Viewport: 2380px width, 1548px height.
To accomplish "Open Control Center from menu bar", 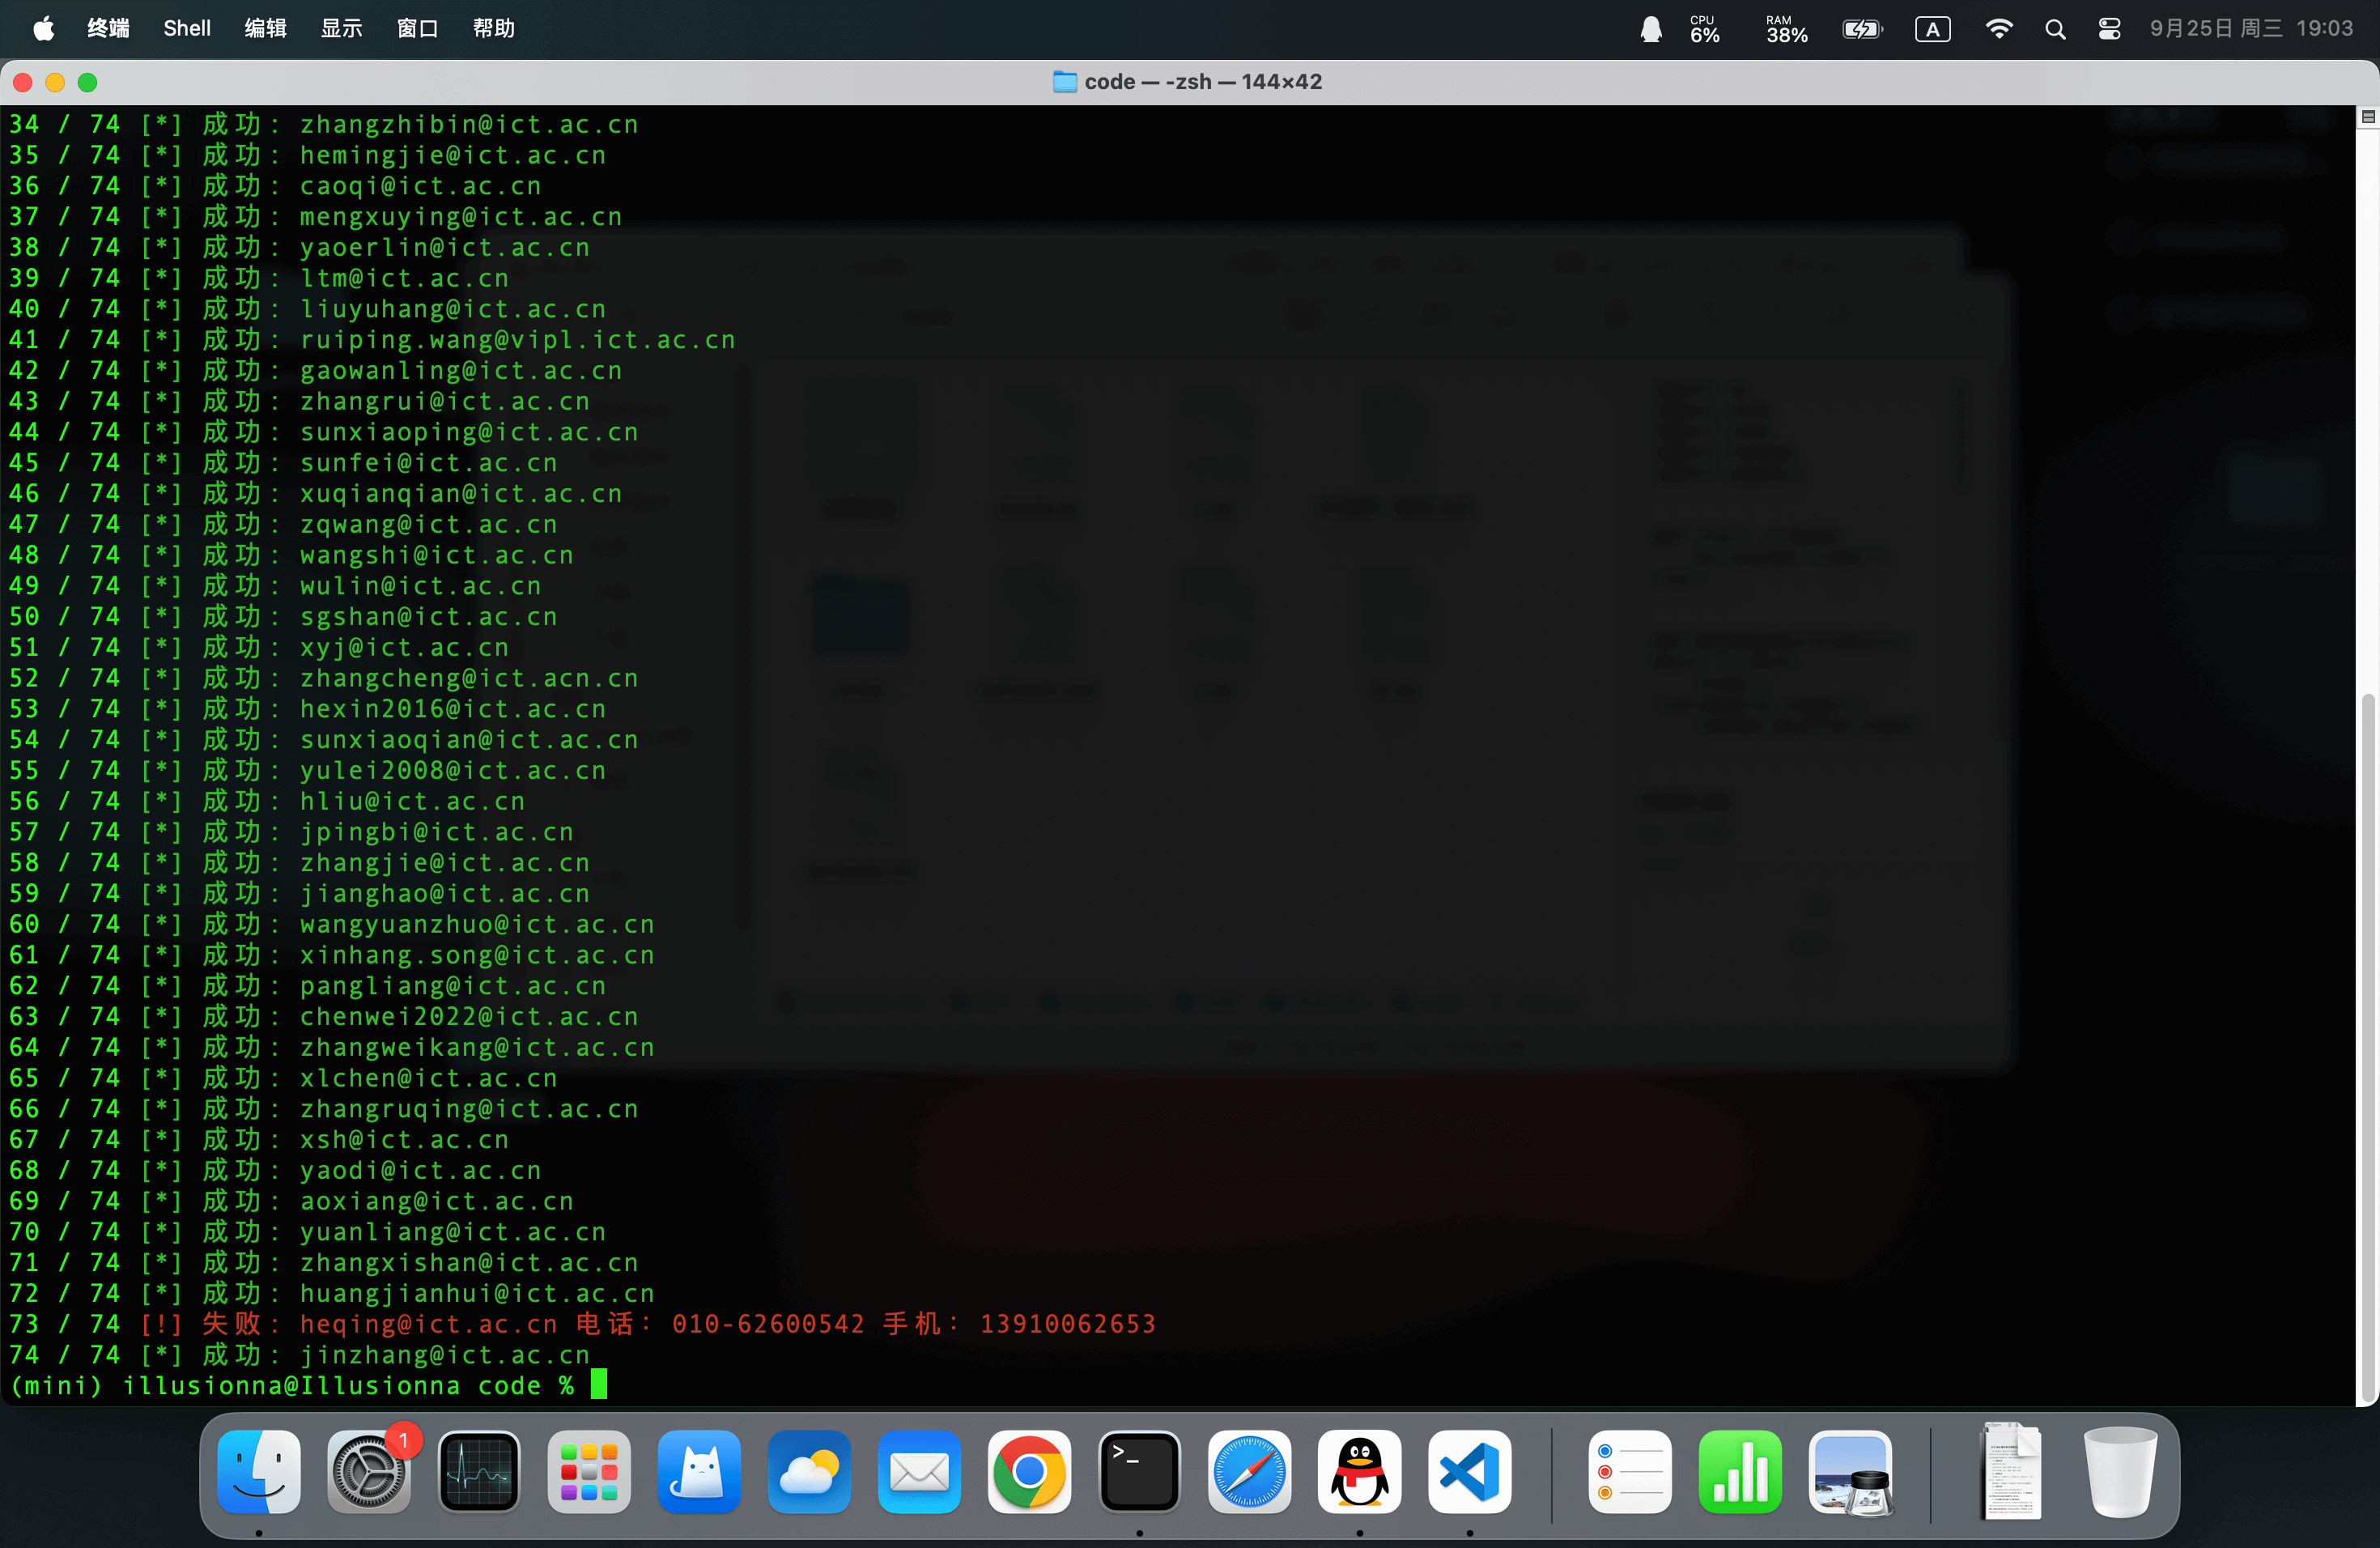I will 2109,29.
